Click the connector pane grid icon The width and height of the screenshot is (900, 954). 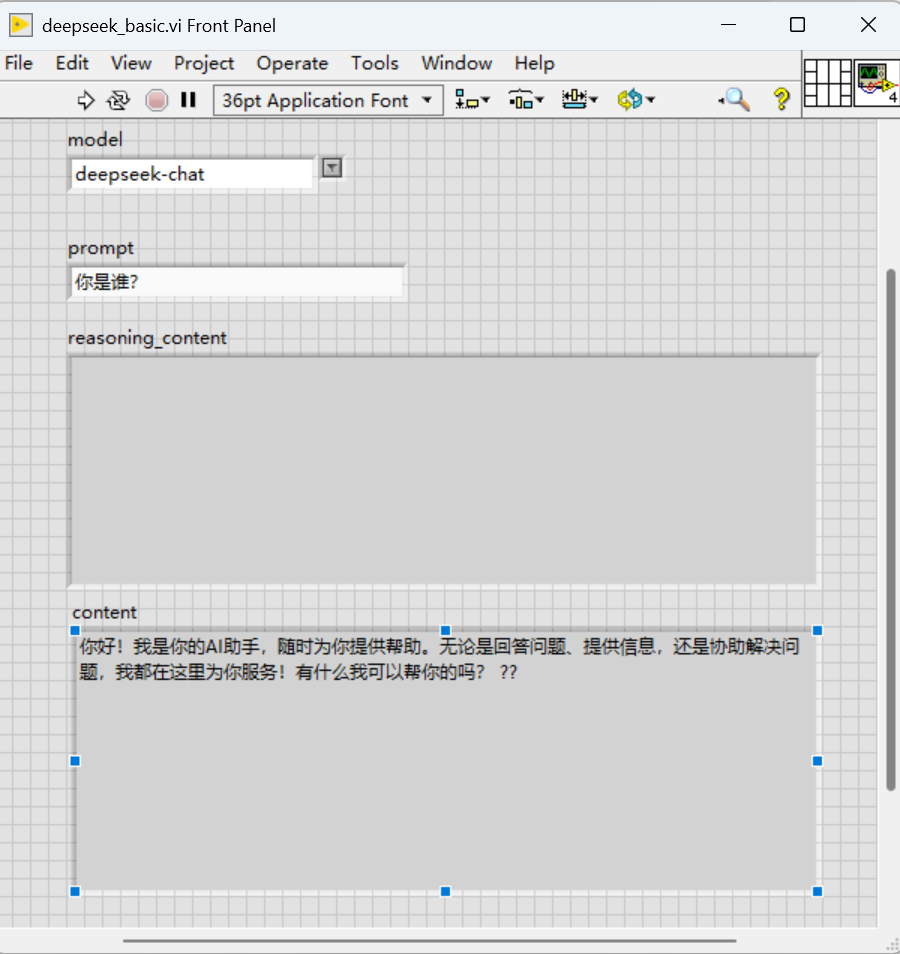(x=828, y=82)
